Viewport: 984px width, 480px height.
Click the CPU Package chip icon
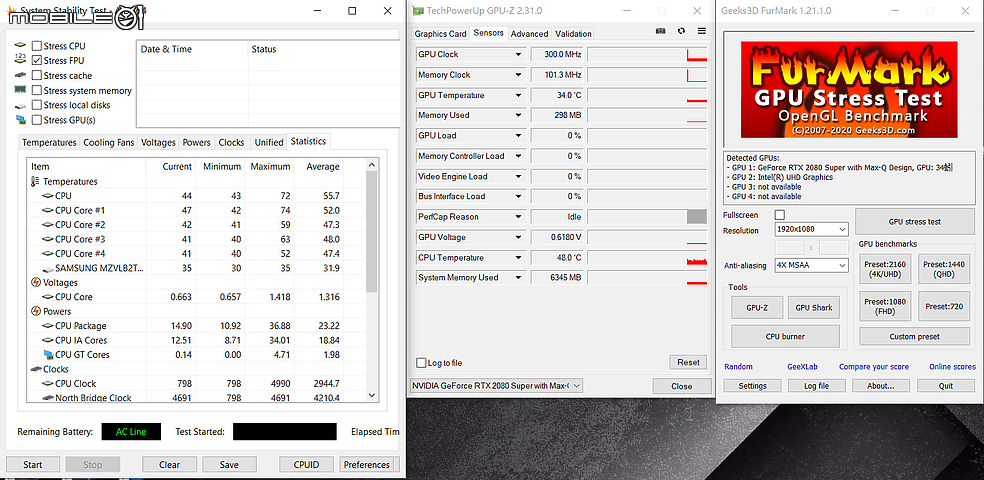pos(47,326)
